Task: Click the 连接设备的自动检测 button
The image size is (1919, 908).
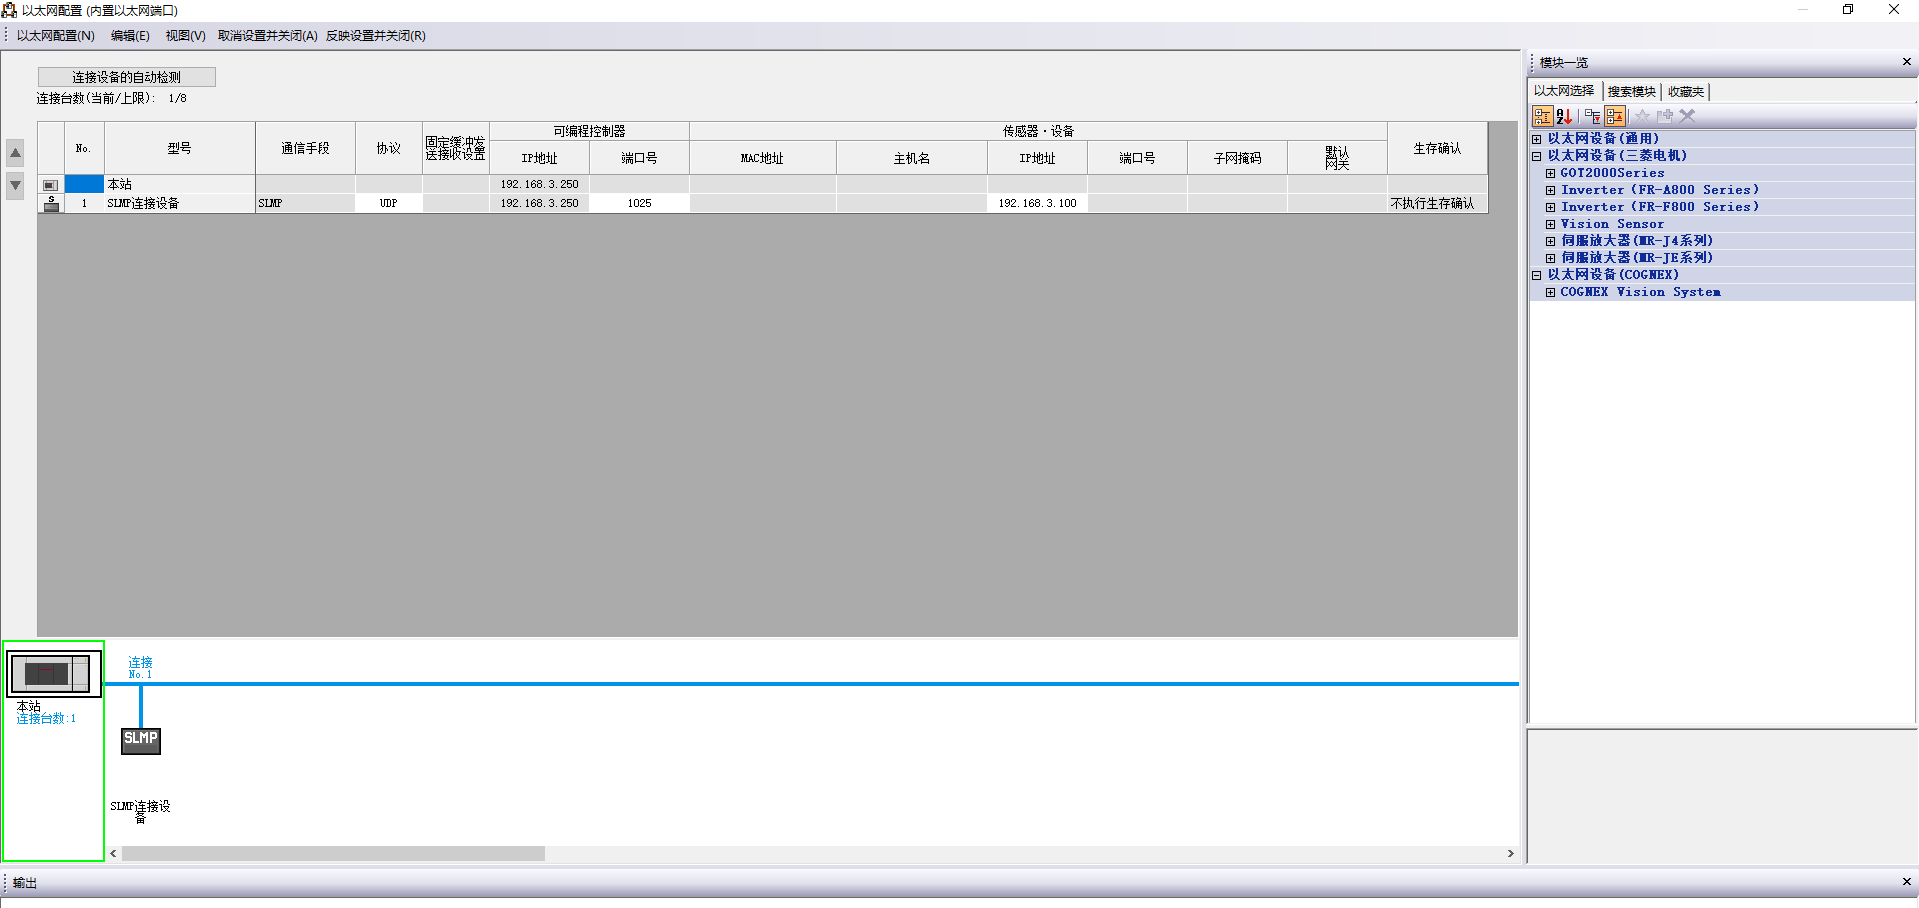Action: [x=126, y=77]
